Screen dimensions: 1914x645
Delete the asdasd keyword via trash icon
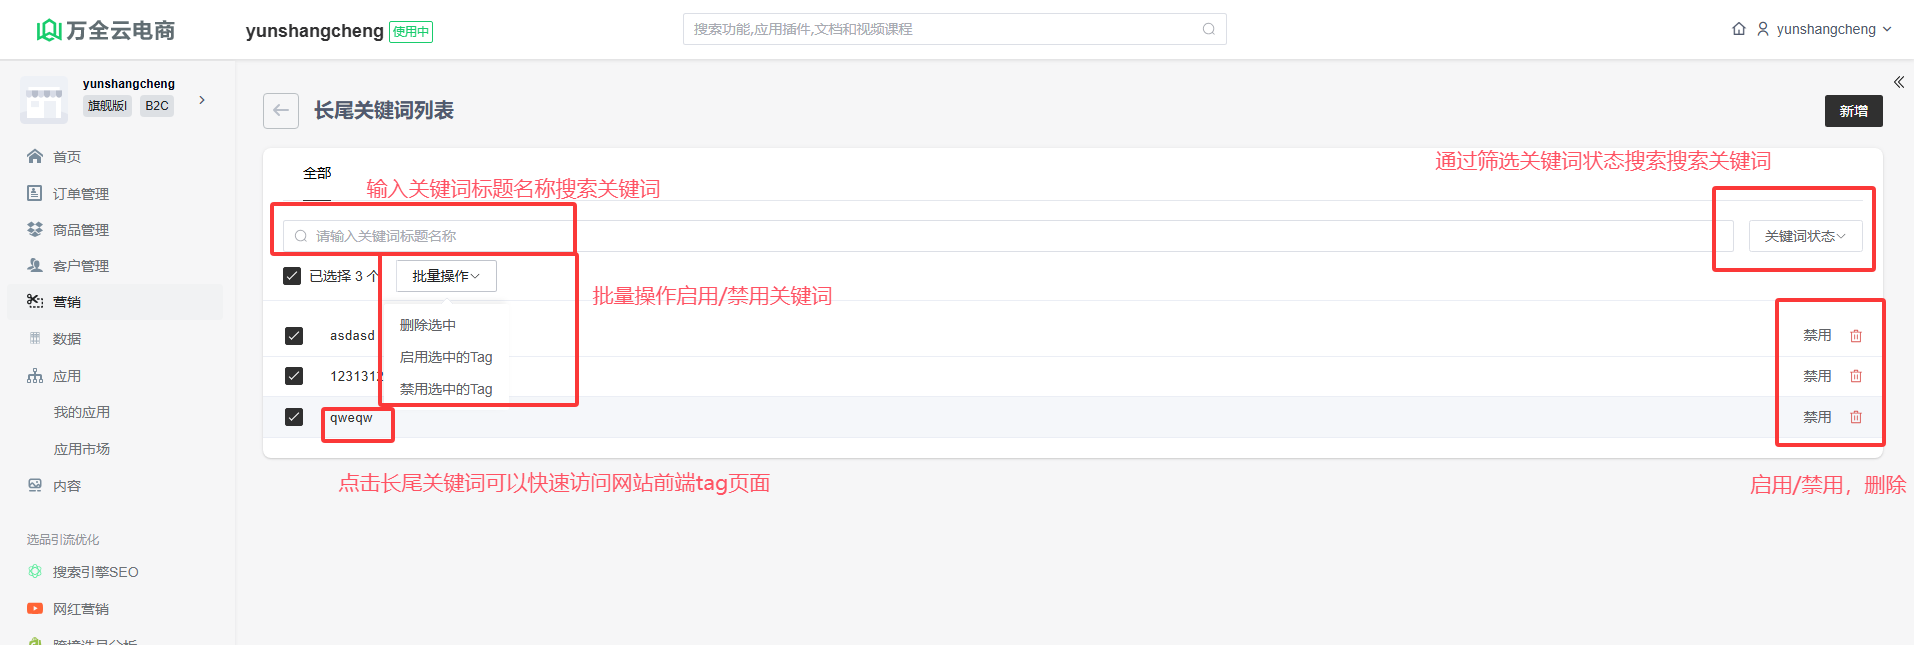[1856, 336]
